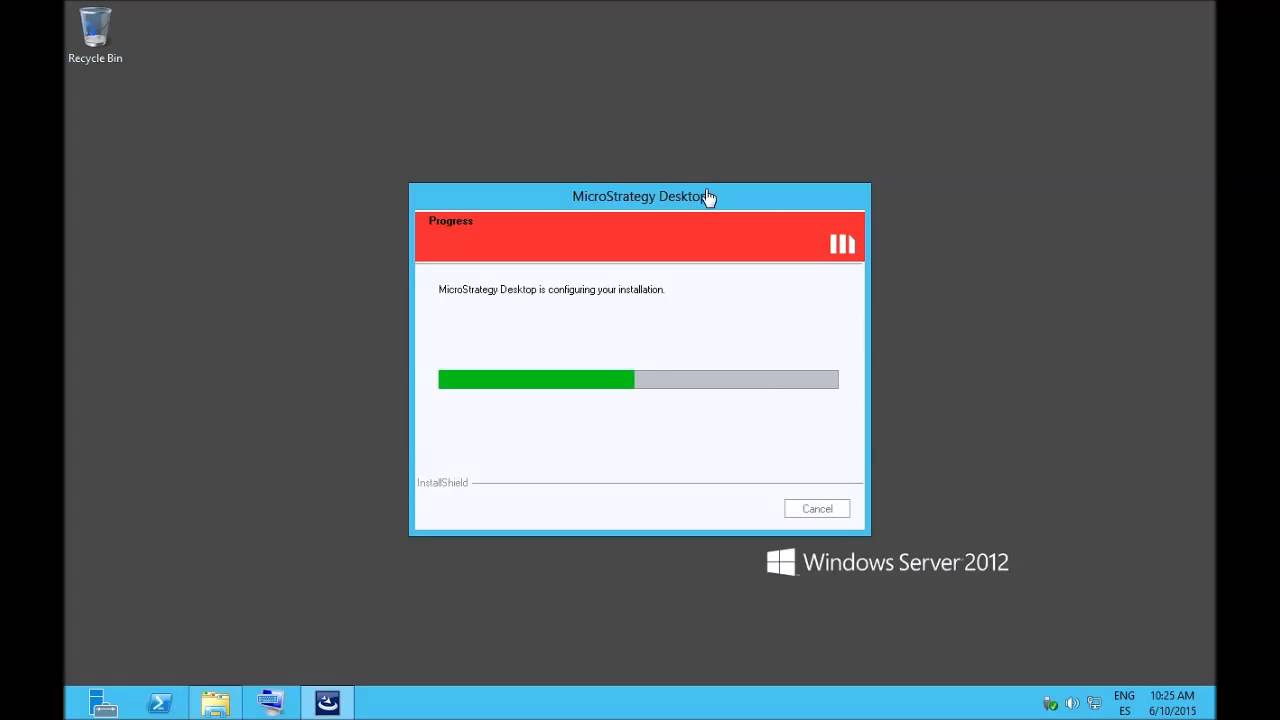Open the clock showing 10:25 AM
Screen dimensions: 1280x720
1172,703
